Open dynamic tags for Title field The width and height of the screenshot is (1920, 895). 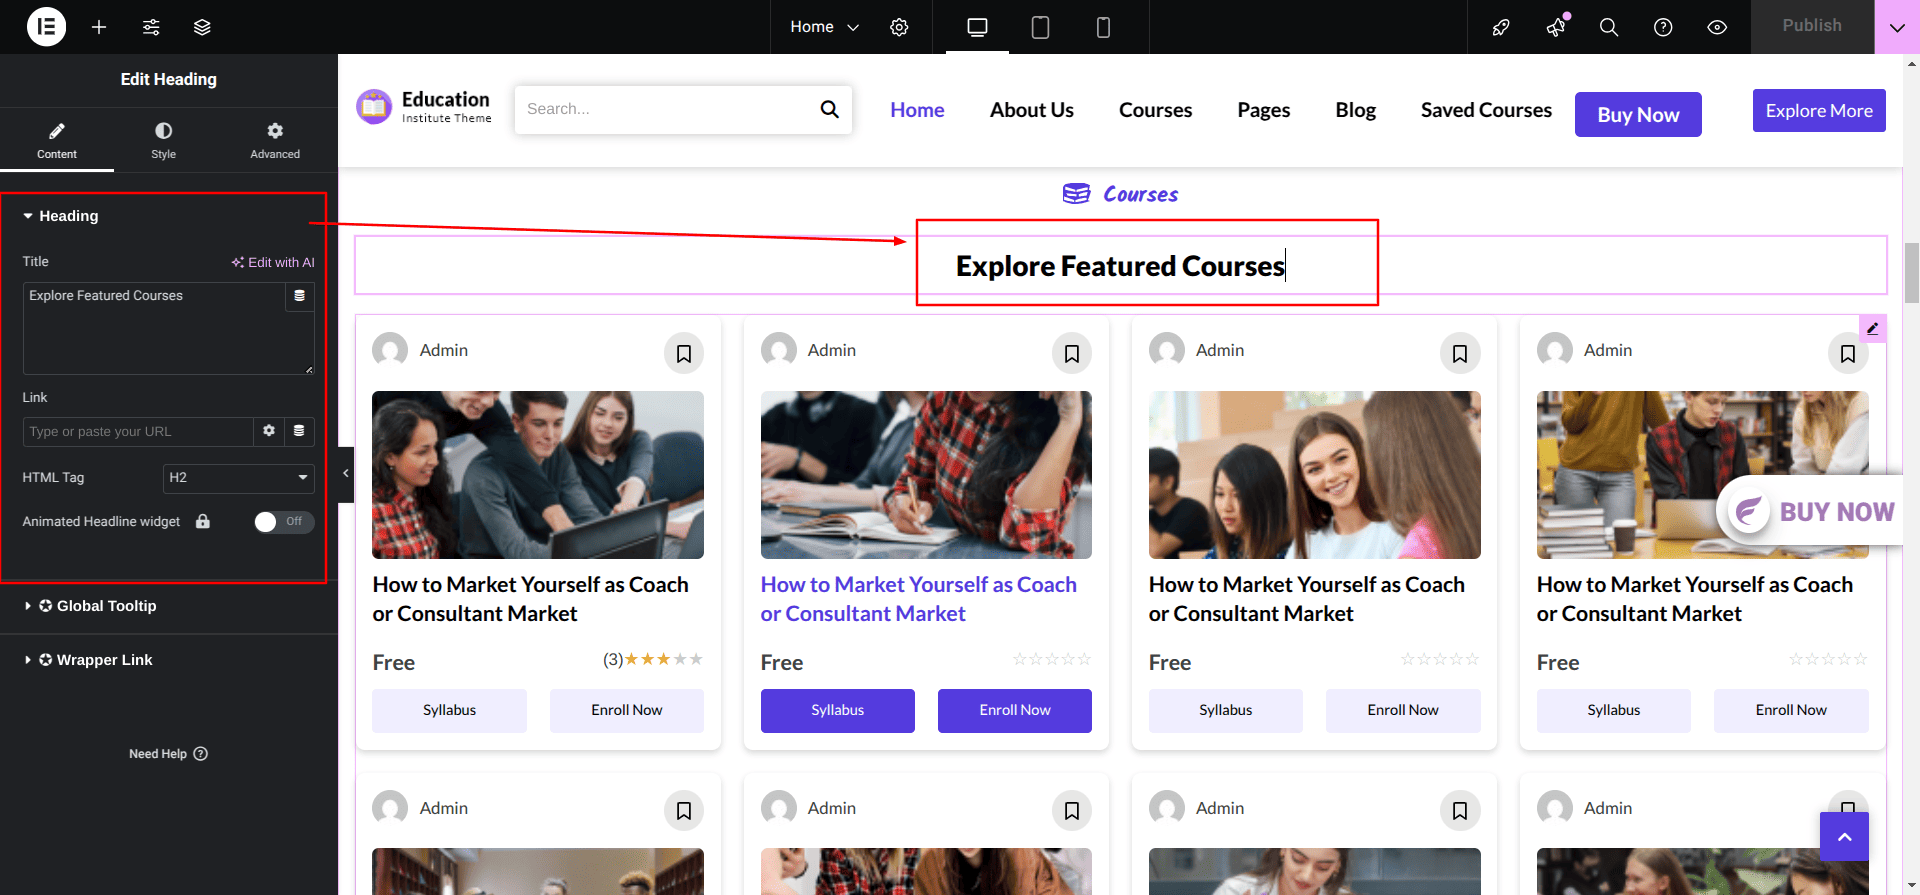tap(300, 296)
